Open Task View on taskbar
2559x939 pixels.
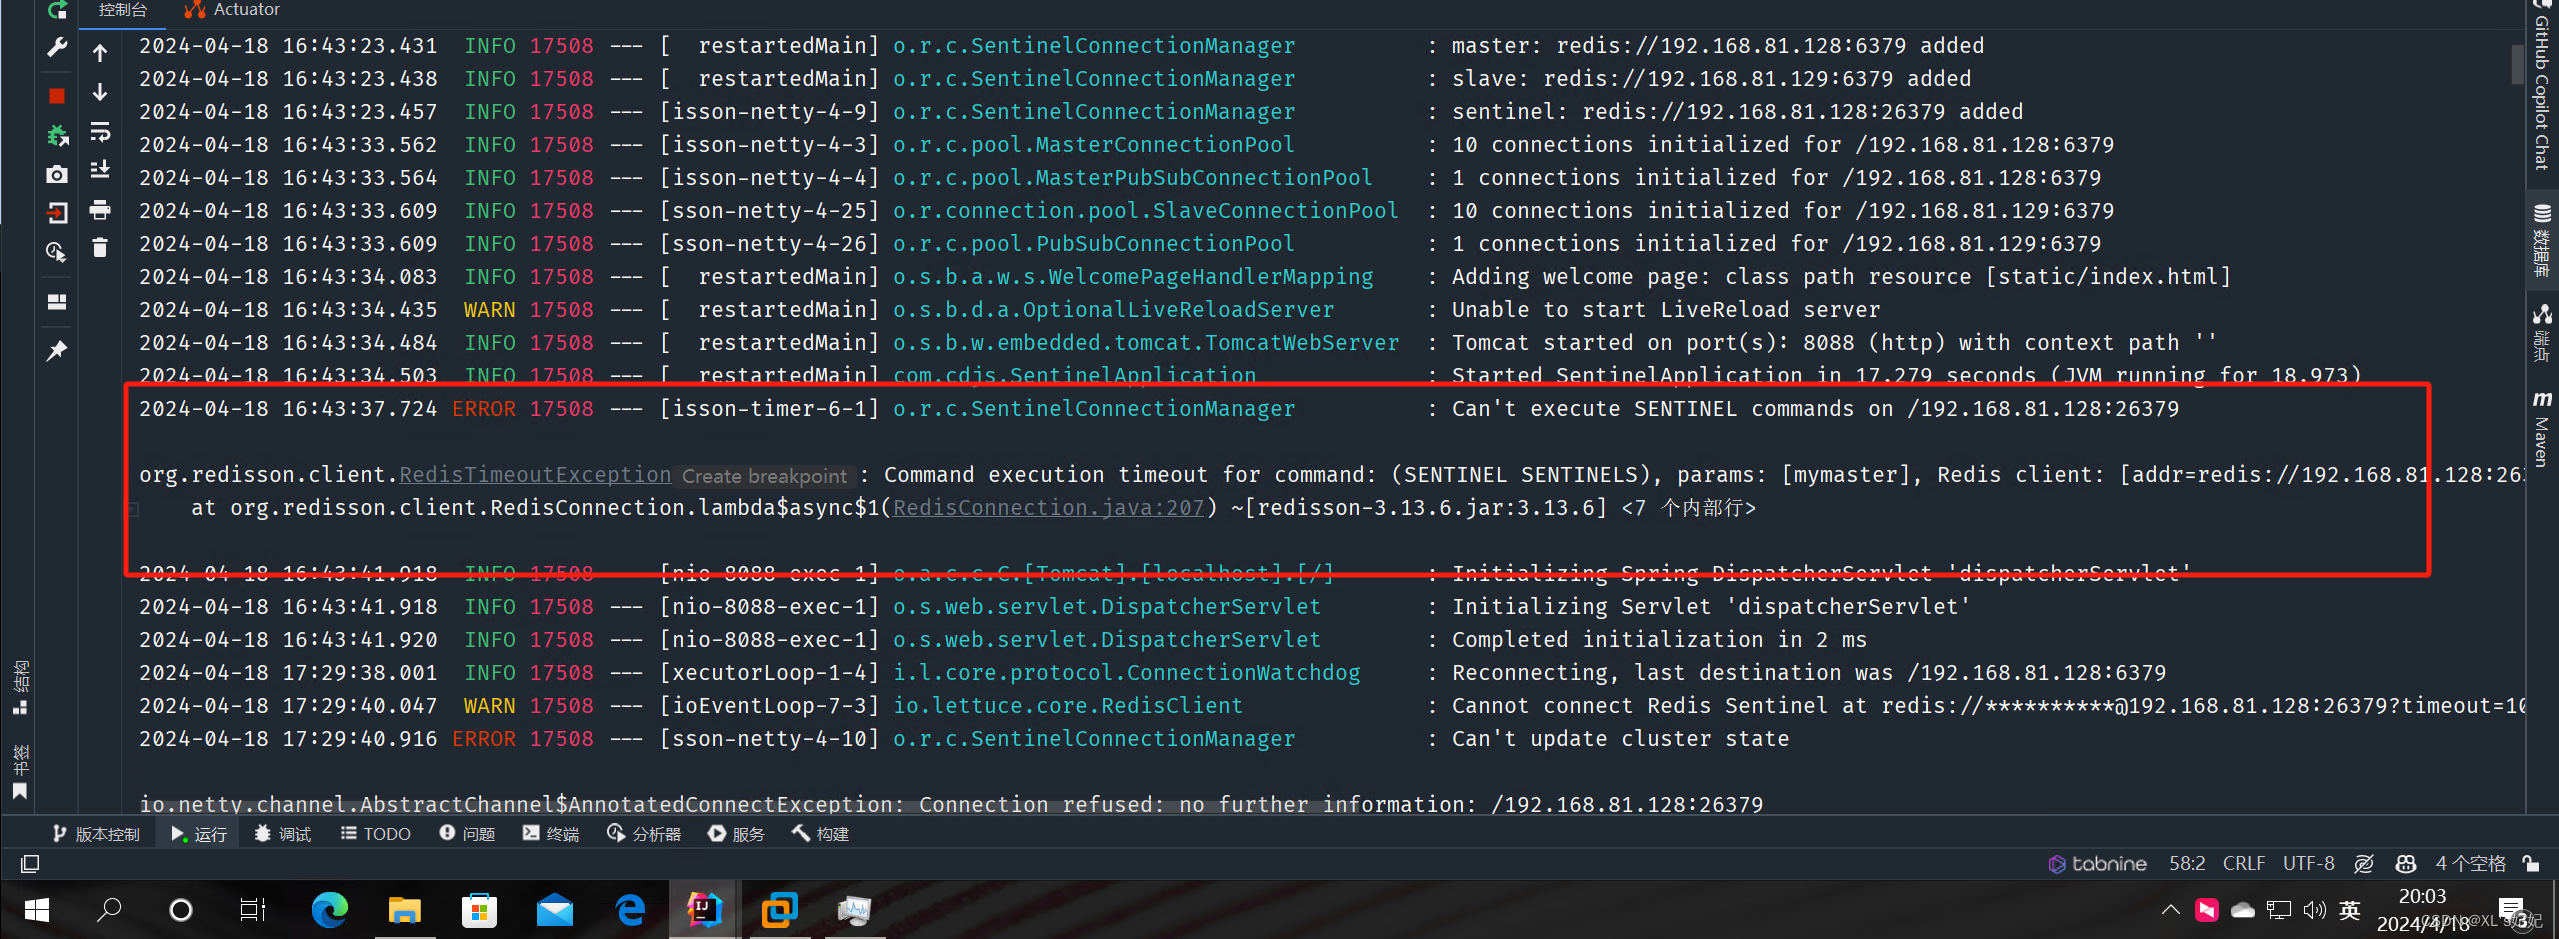253,910
